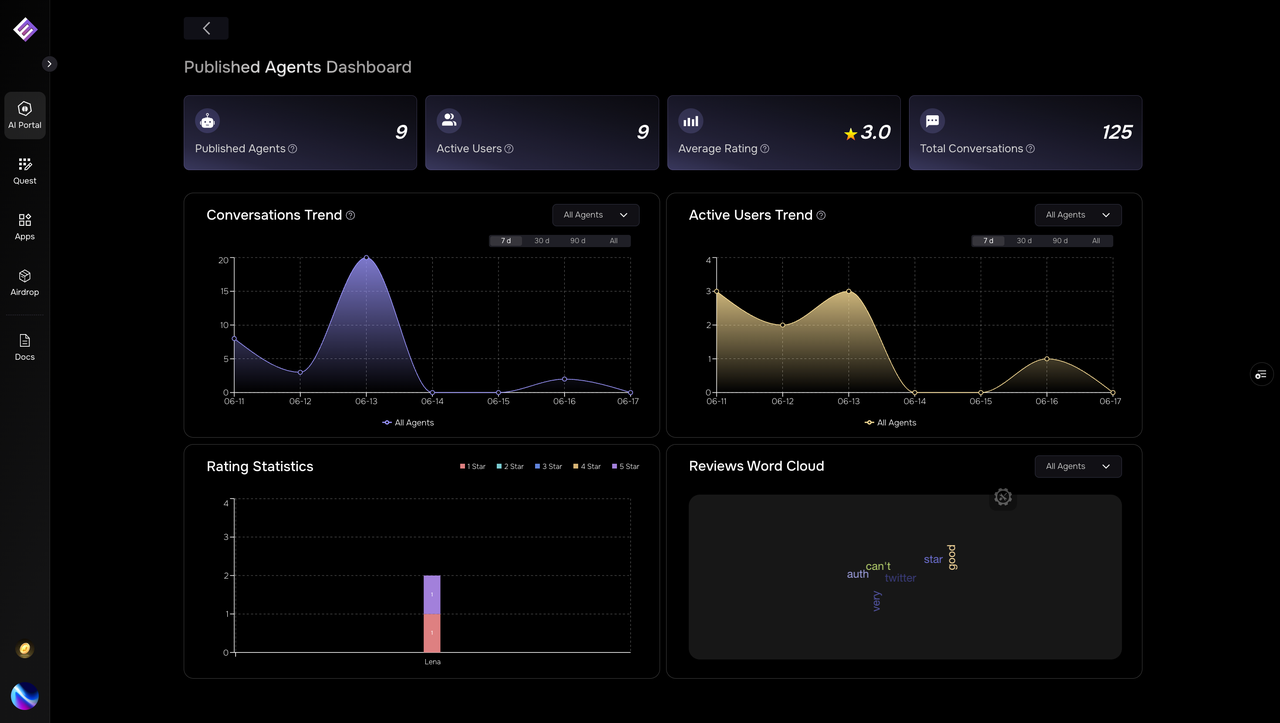Click the Published Agents info icon
1280x723 pixels.
(x=293, y=149)
